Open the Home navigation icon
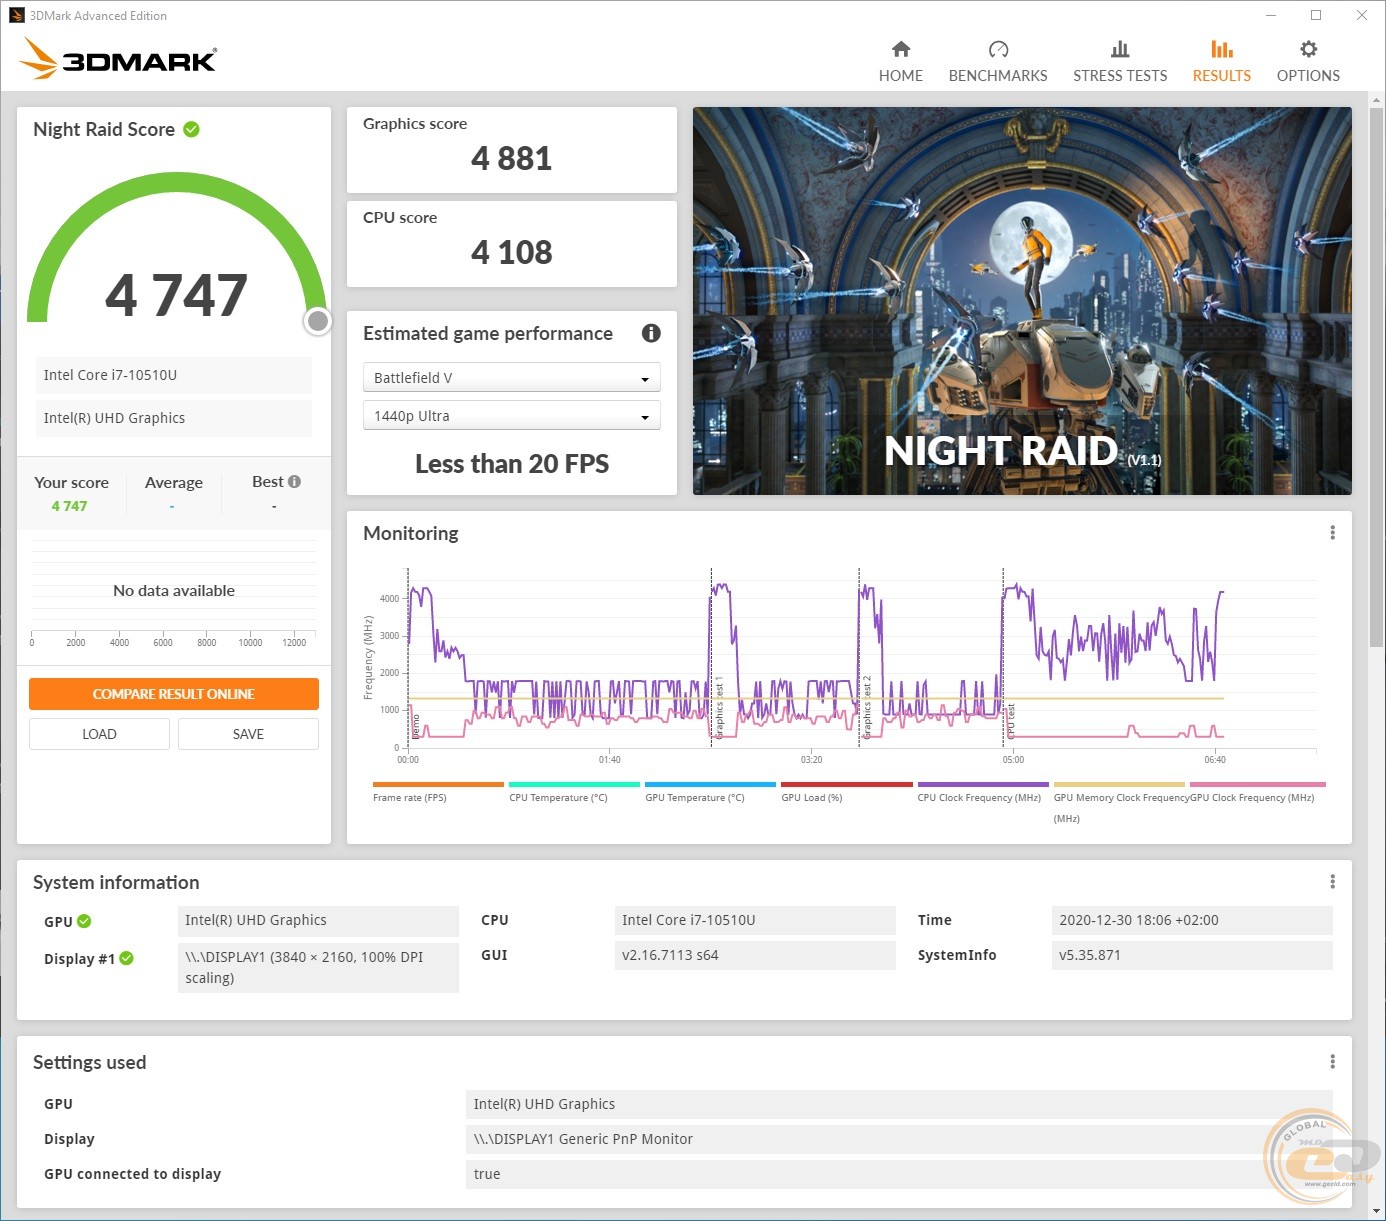The image size is (1386, 1221). 900,50
